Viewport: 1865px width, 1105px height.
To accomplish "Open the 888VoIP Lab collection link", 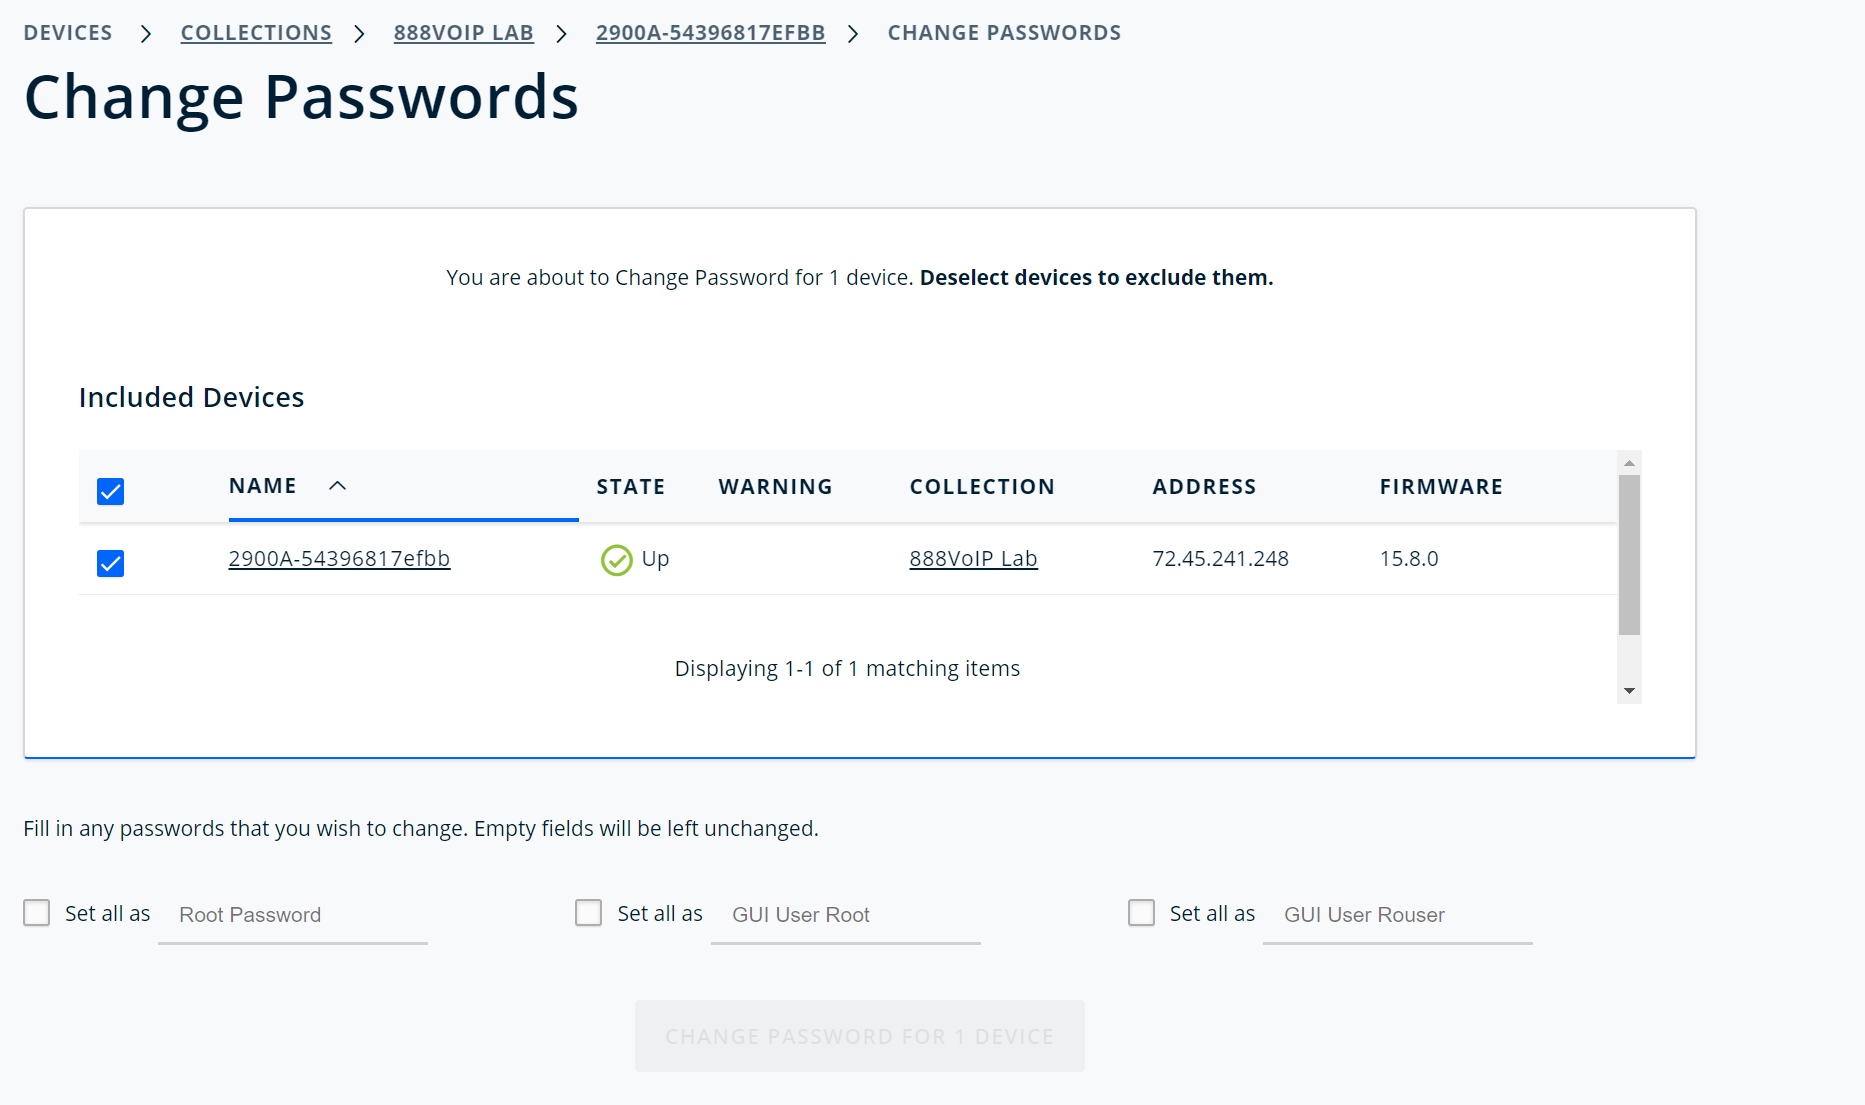I will pos(973,559).
